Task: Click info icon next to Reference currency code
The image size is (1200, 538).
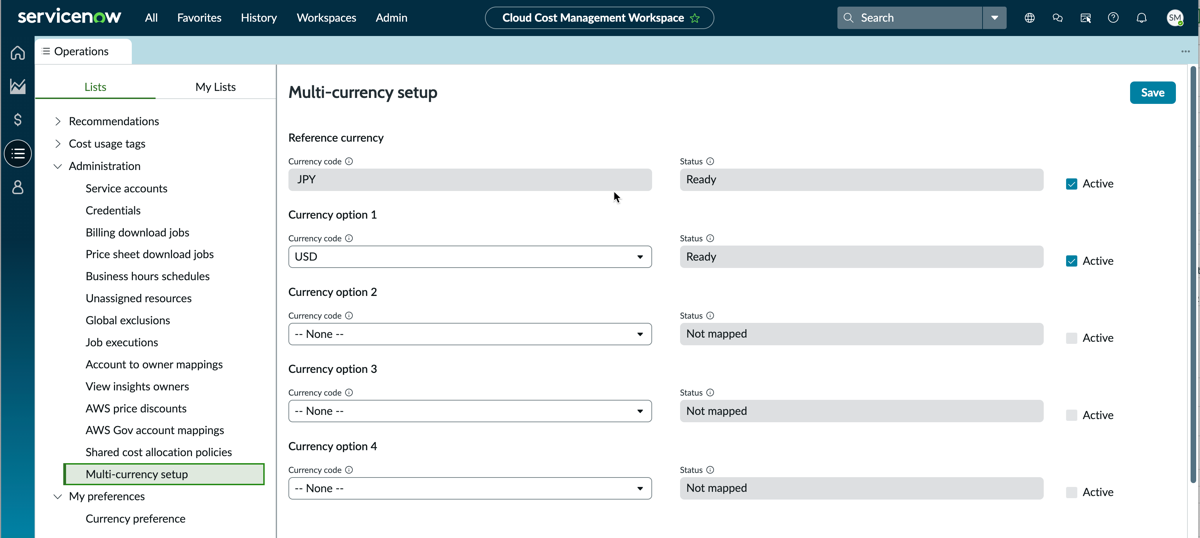Action: point(349,161)
